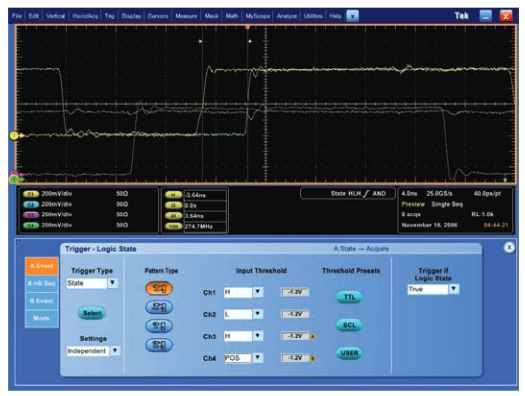Open the Math menu
The image size is (525, 396).
pyautogui.click(x=232, y=16)
